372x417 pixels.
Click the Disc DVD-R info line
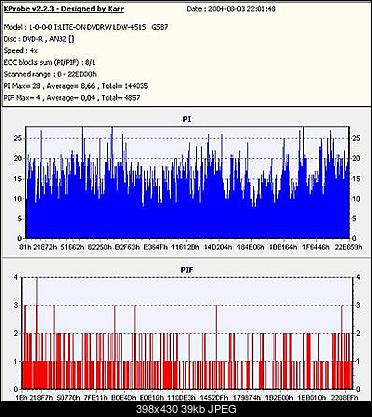[x=39, y=39]
